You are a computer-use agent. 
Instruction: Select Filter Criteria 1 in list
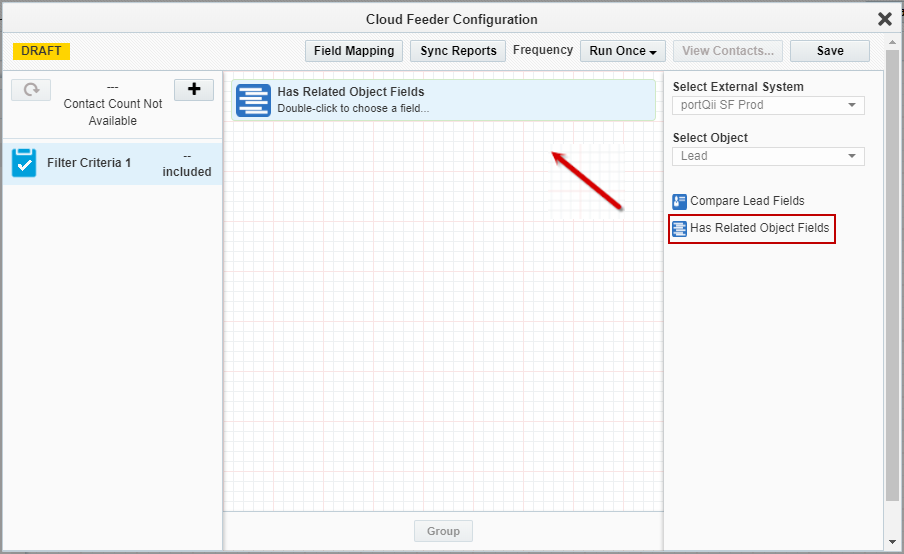point(89,163)
